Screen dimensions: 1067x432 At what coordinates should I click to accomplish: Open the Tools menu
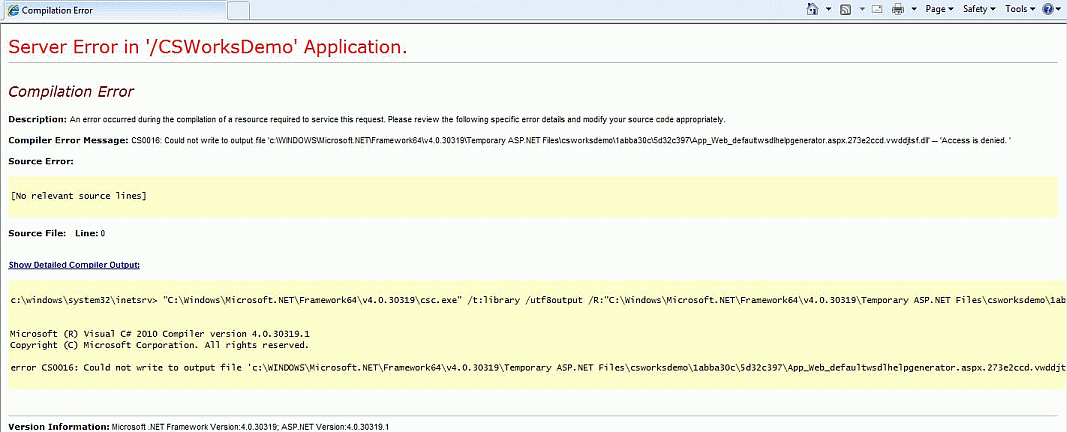point(1019,9)
